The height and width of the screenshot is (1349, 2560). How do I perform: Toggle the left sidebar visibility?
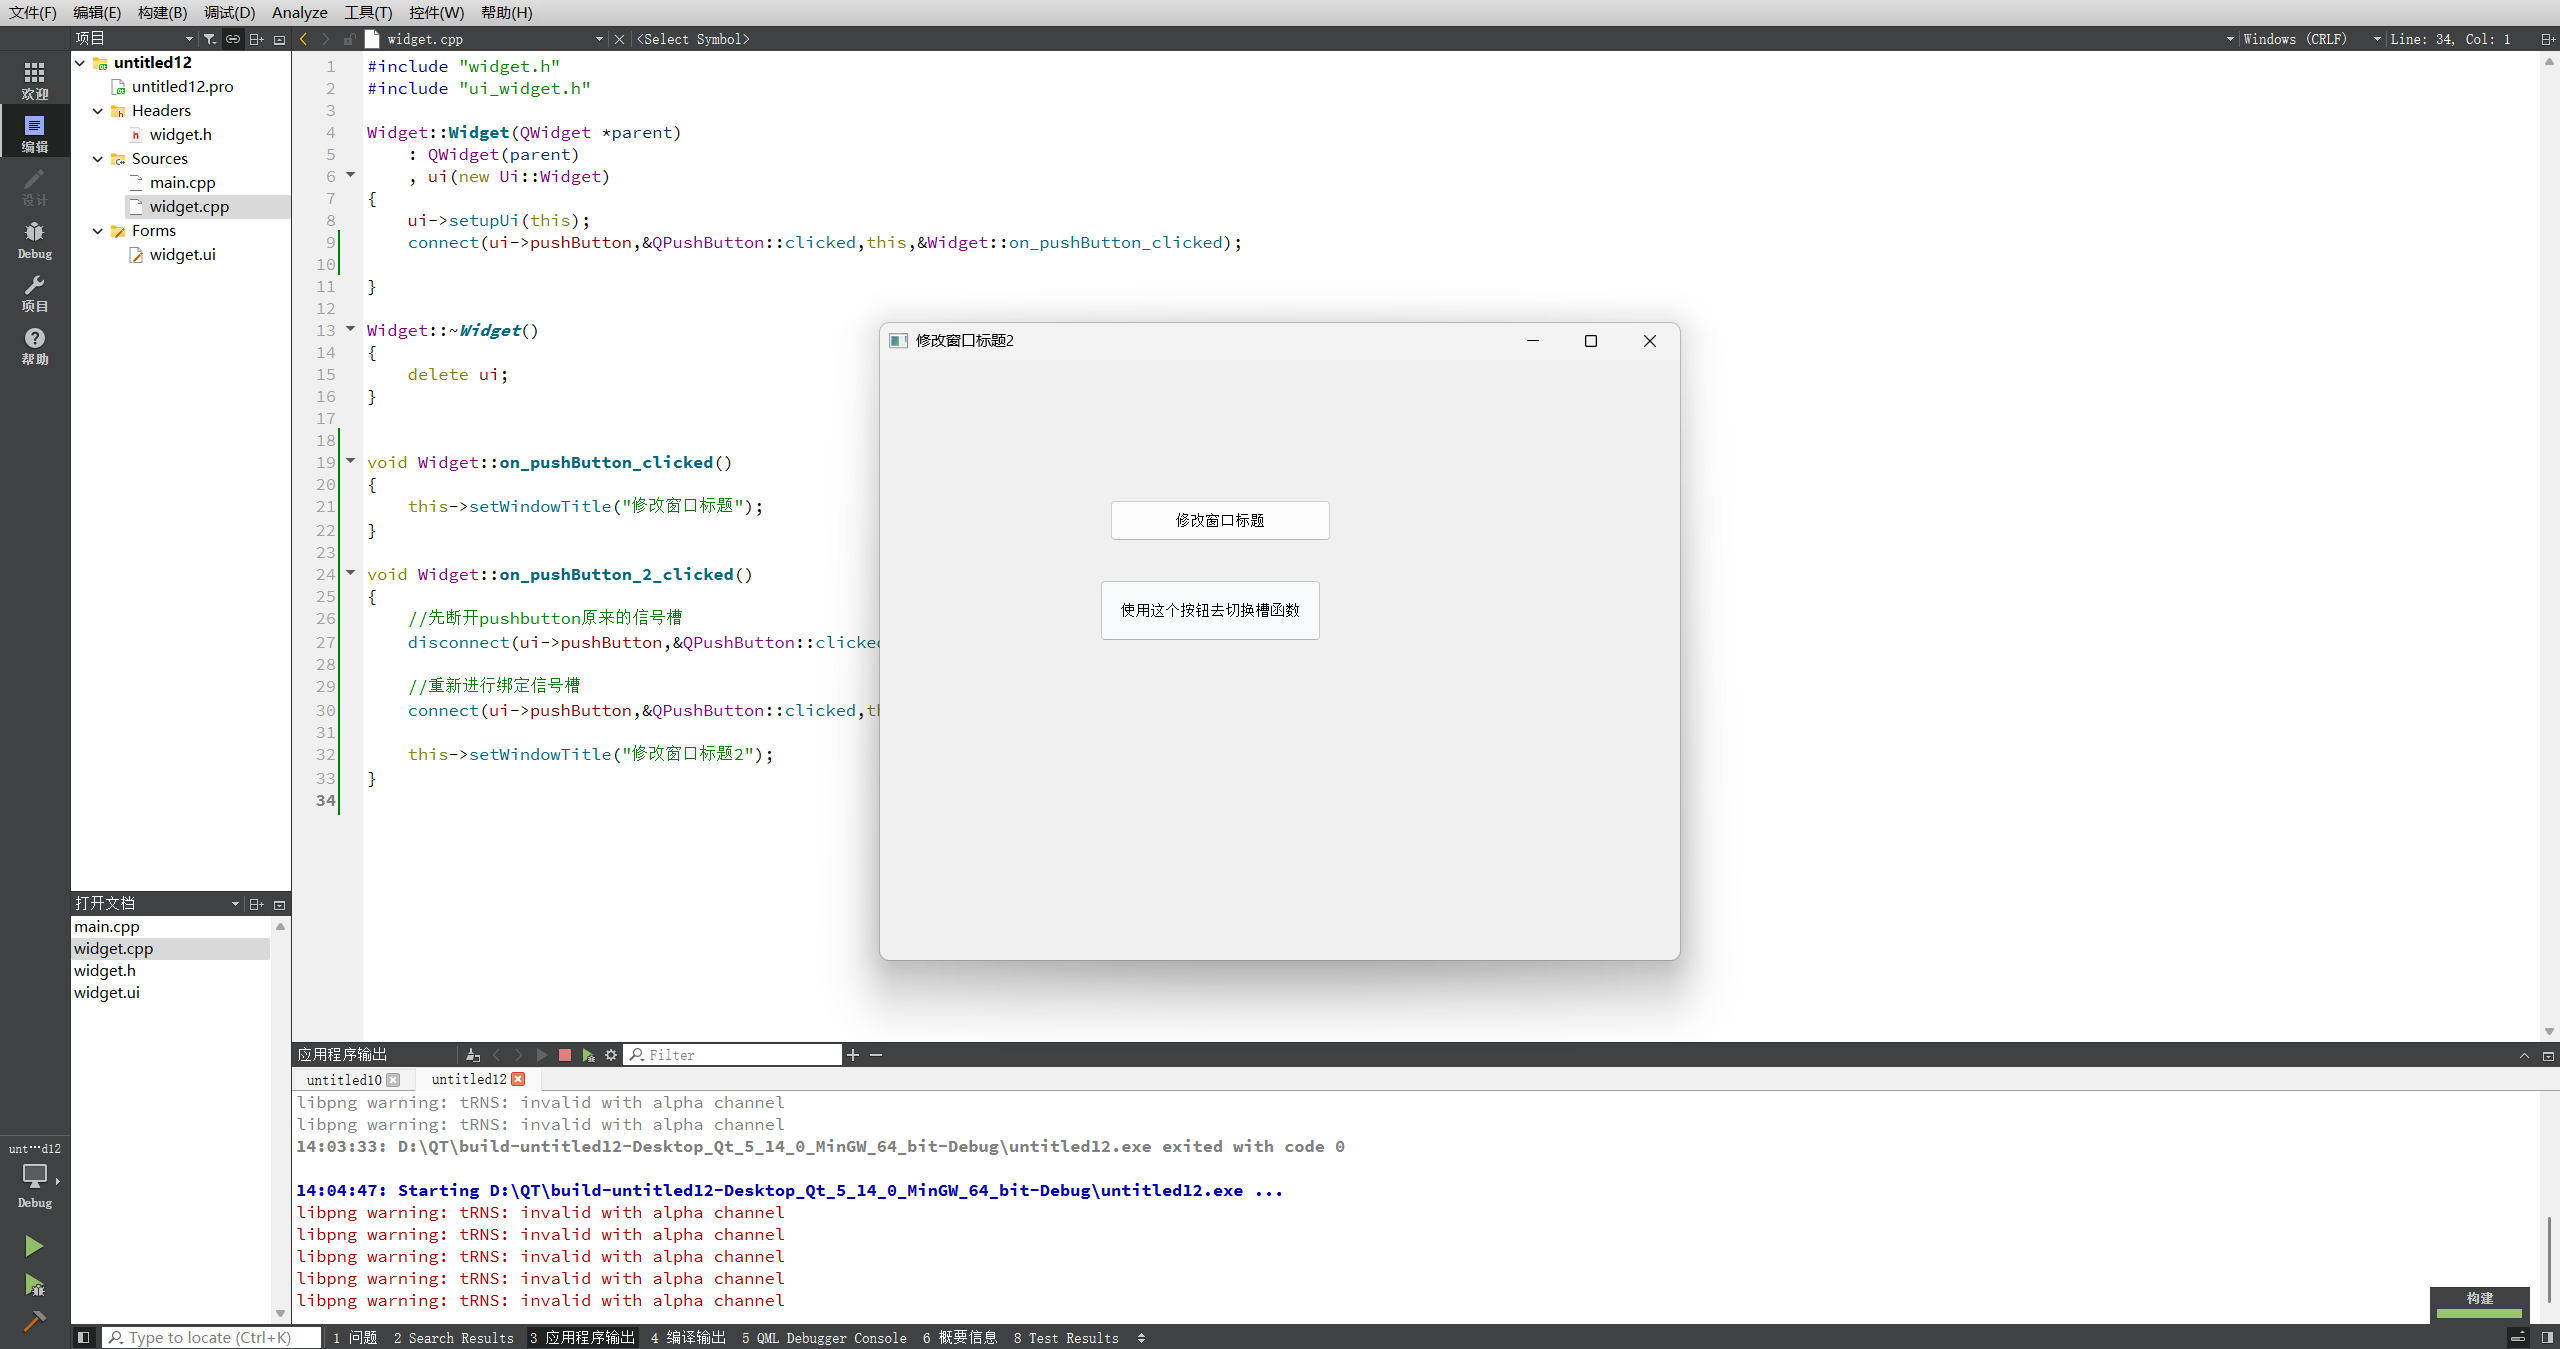point(84,1337)
